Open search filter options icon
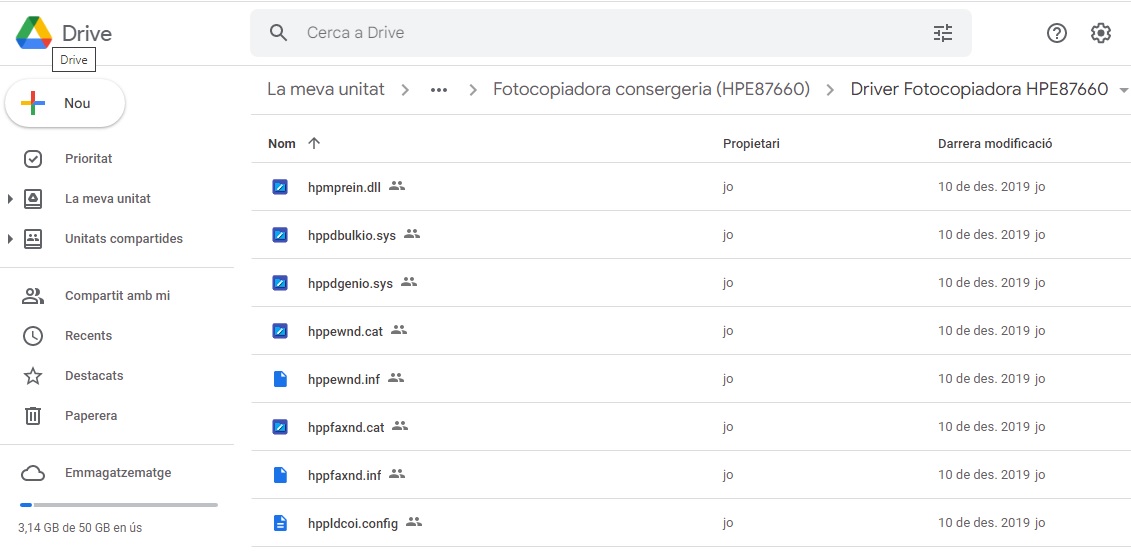Screen dimensions: 1131x553 pyautogui.click(x=943, y=32)
